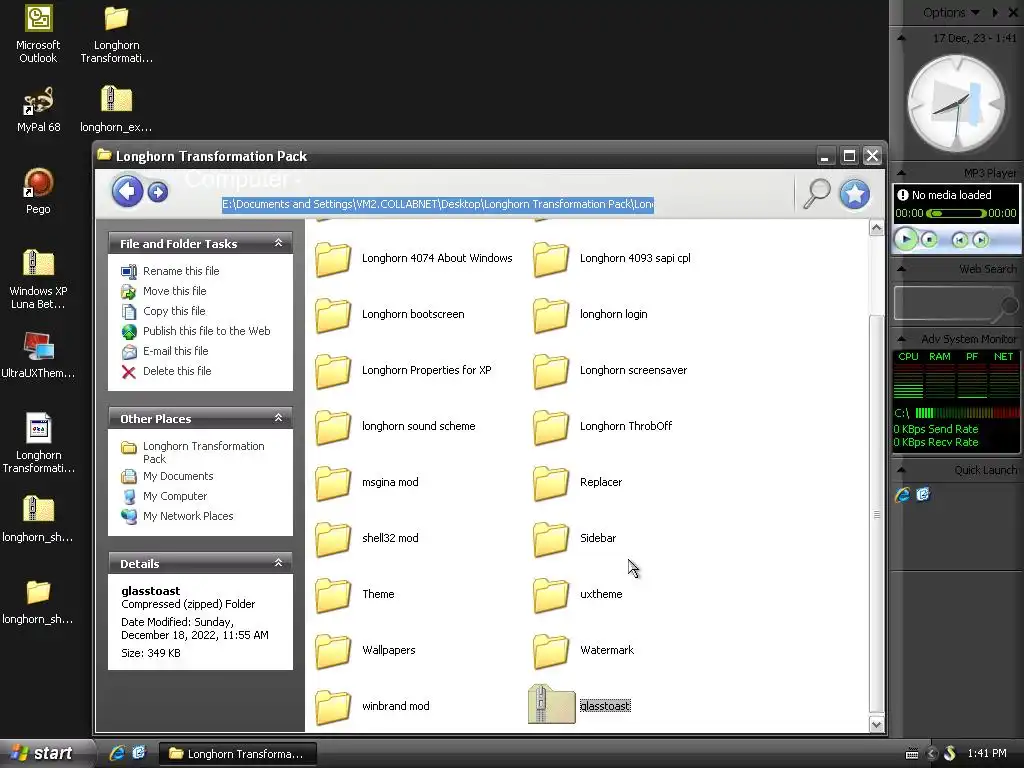Click the Longhorn Transforma... taskbar button
The height and width of the screenshot is (768, 1024).
click(238, 754)
